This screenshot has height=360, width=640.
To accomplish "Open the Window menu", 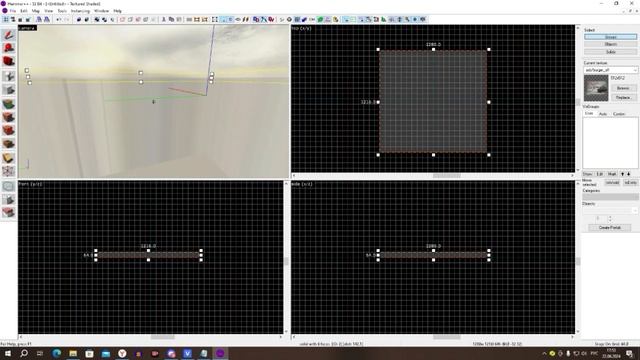I will [101, 11].
